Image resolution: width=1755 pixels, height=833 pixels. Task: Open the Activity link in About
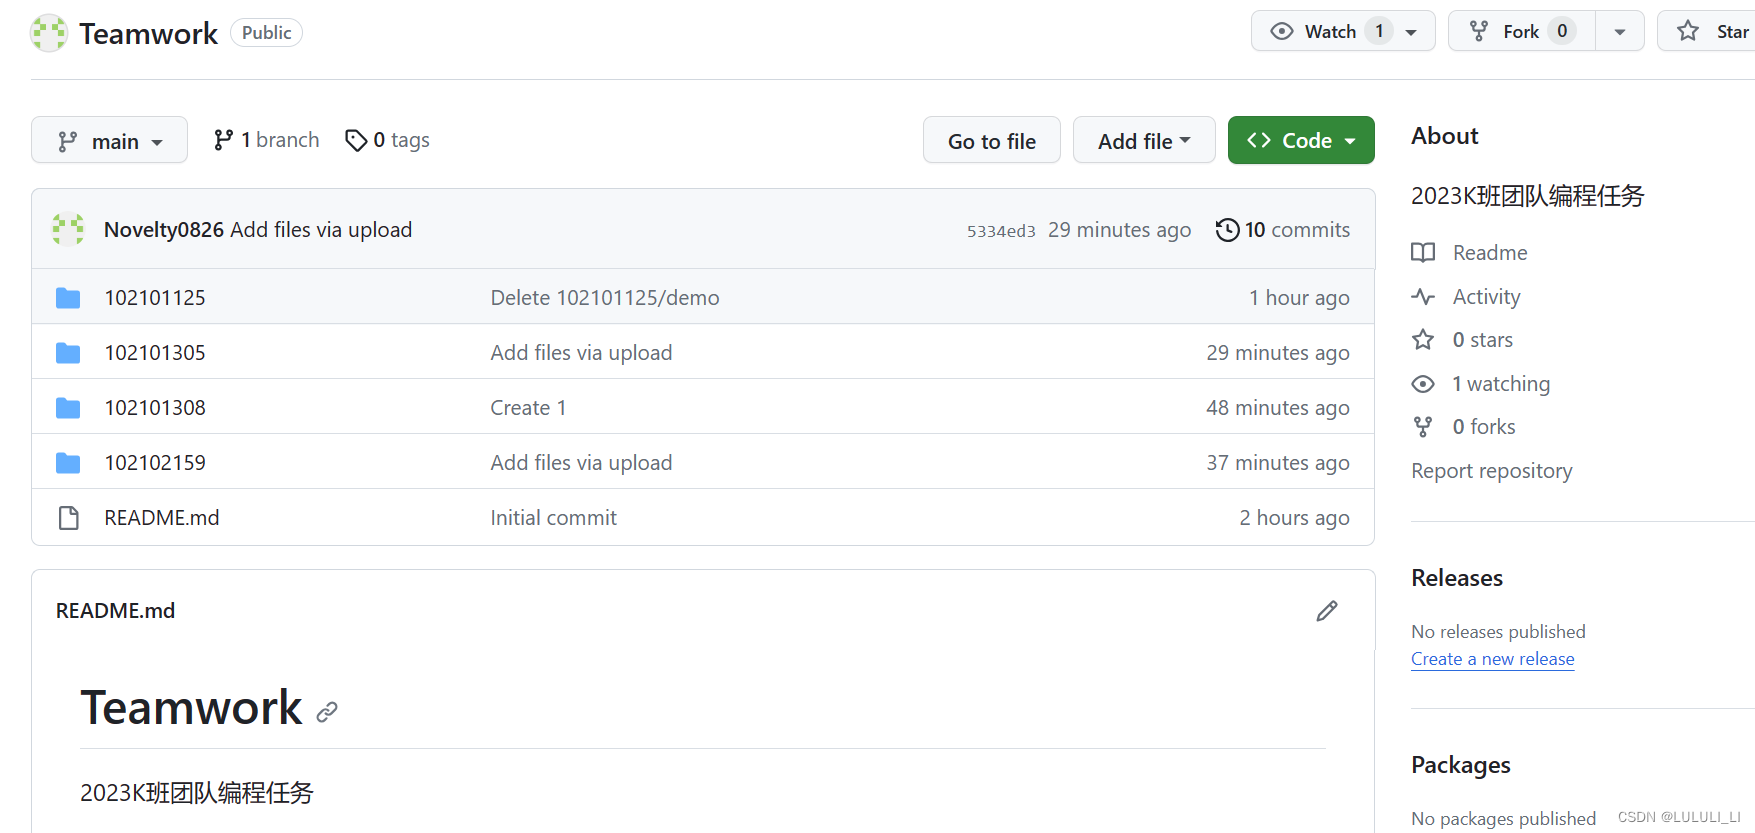point(1486,297)
